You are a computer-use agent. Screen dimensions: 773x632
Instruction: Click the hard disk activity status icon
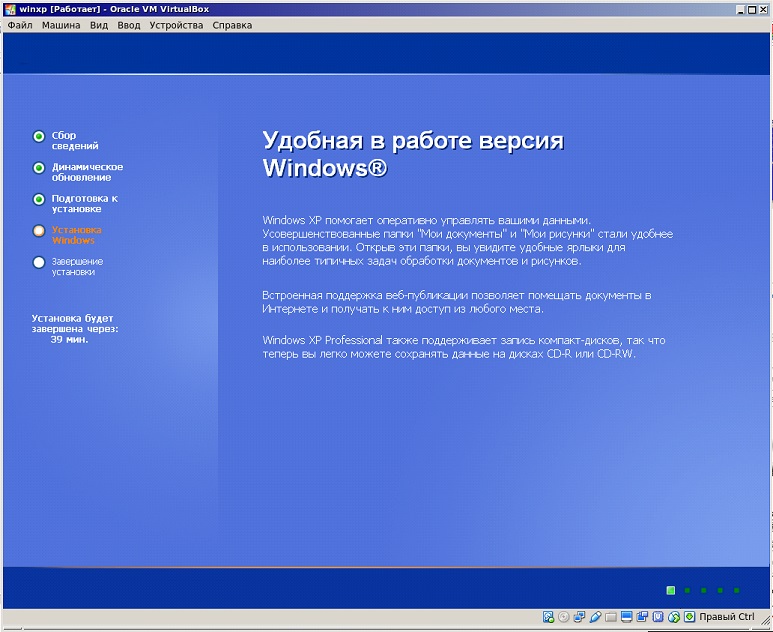(x=548, y=617)
